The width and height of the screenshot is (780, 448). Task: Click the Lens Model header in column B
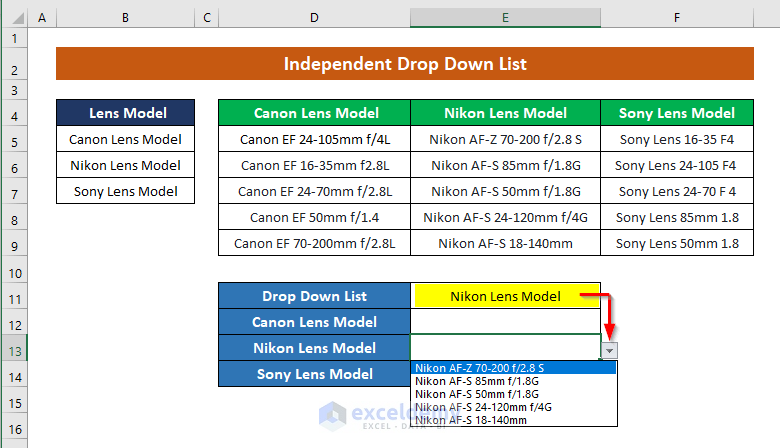[x=125, y=112]
